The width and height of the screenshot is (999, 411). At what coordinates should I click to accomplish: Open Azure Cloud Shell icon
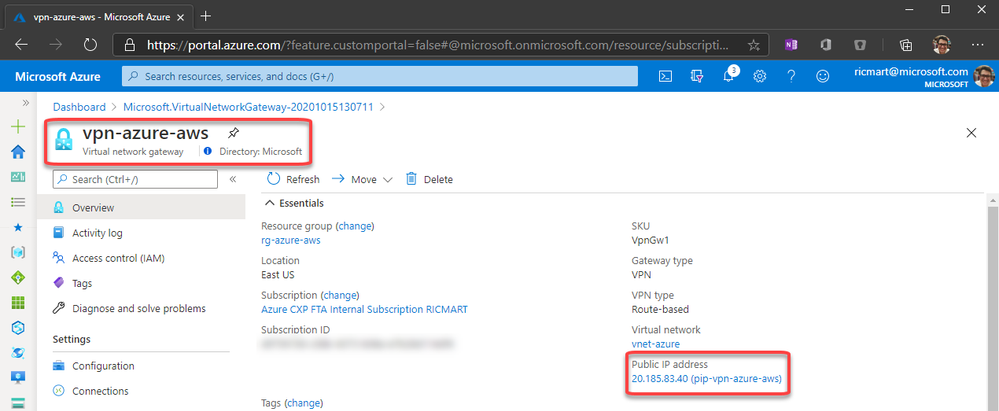[x=665, y=76]
